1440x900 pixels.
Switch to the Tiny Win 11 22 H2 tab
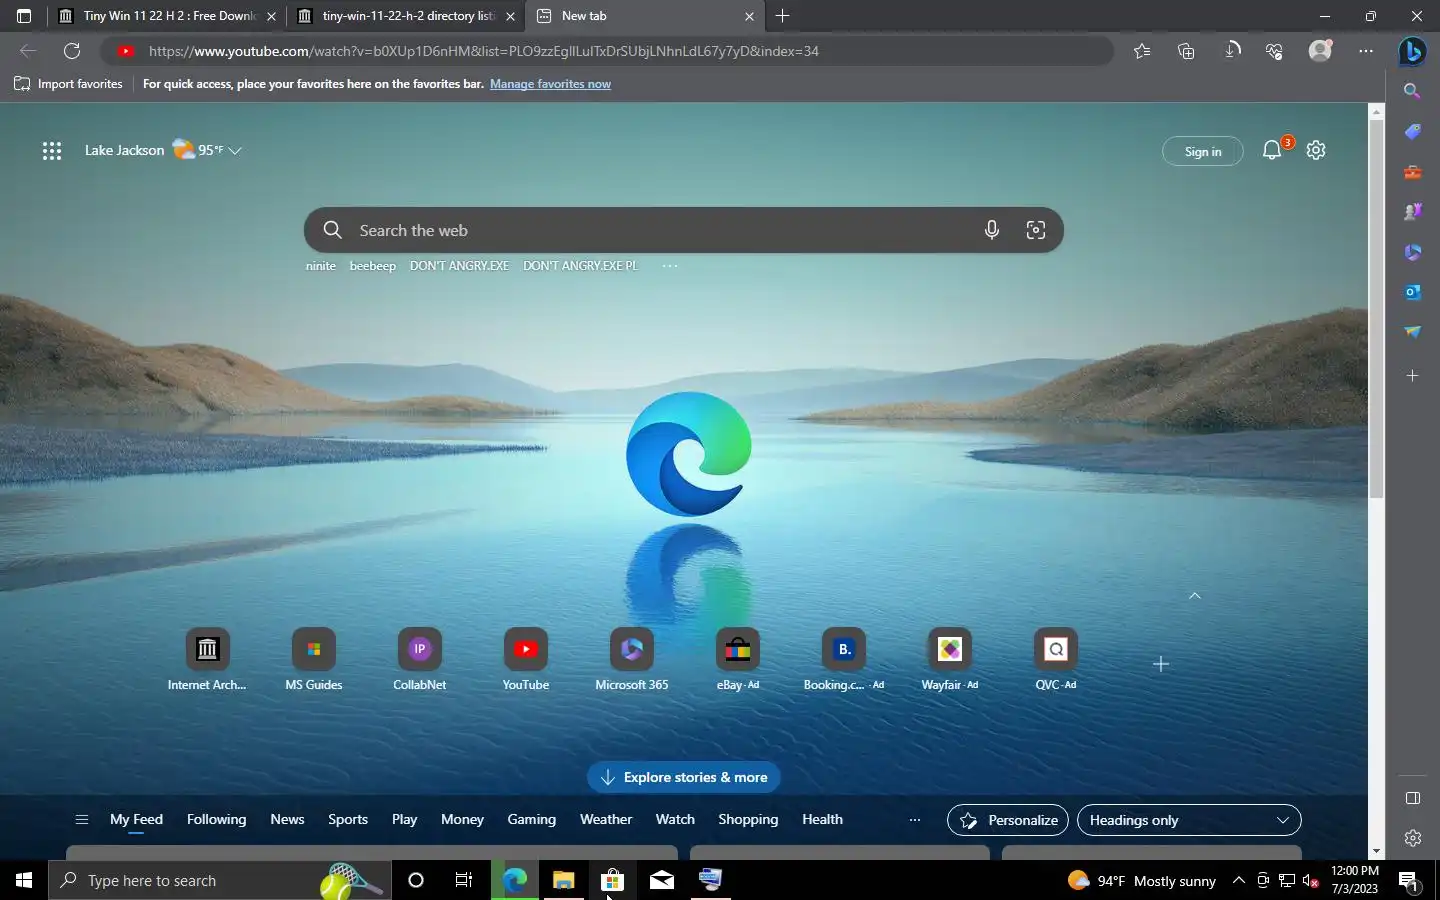tap(166, 16)
